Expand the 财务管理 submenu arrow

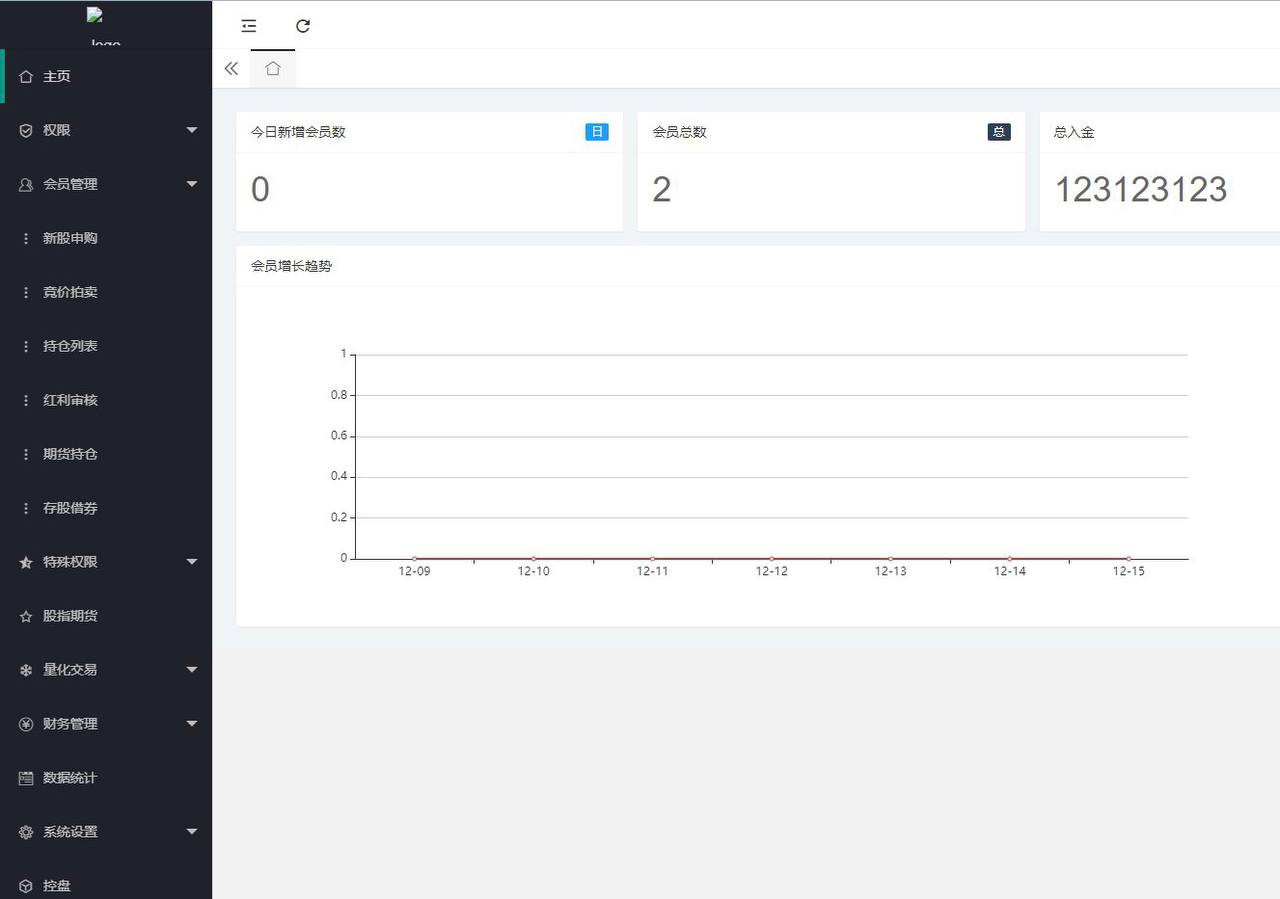(x=192, y=724)
